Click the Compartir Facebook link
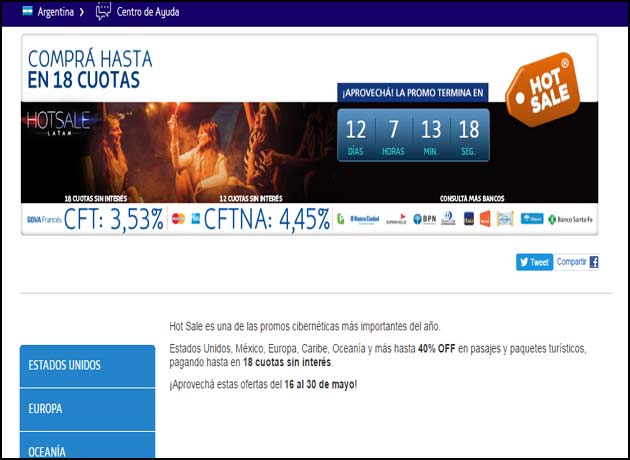The width and height of the screenshot is (630, 460). (571, 262)
